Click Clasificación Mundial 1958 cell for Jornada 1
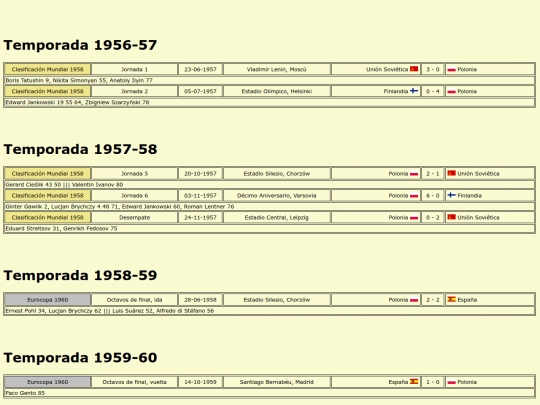 coord(48,69)
